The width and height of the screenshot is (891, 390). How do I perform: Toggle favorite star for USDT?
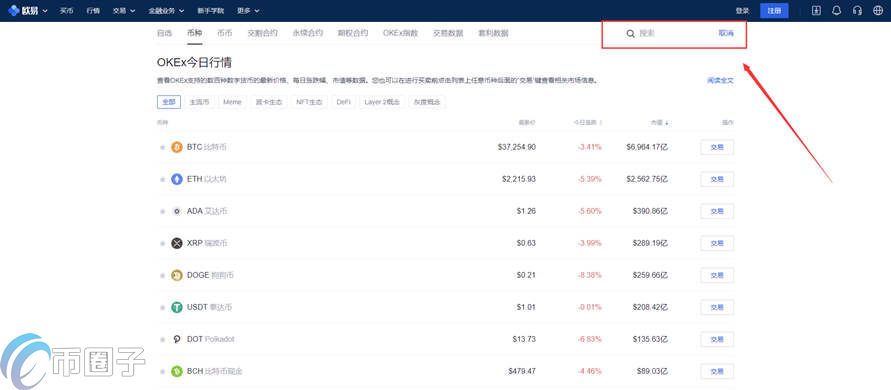point(163,307)
